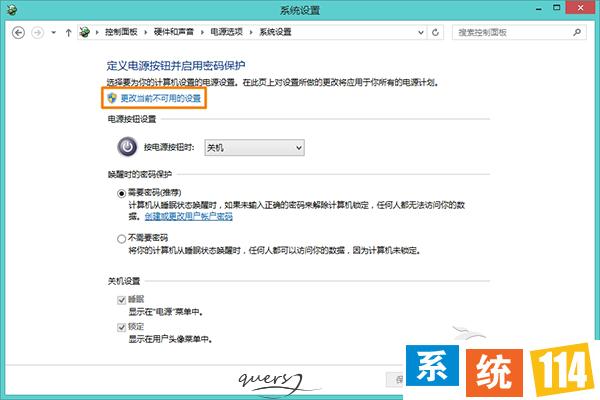Open 控制面板 breadcrumb
600x400 pixels.
point(121,32)
